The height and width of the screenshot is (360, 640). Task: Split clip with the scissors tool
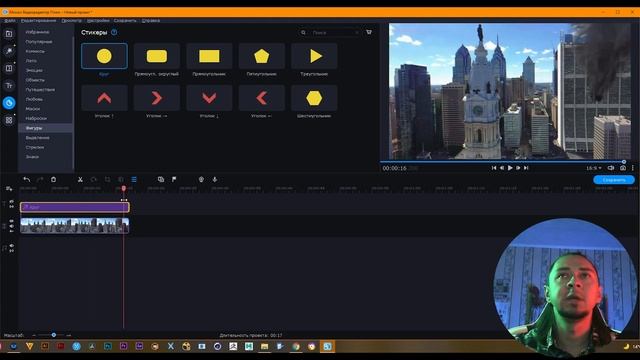click(x=80, y=180)
